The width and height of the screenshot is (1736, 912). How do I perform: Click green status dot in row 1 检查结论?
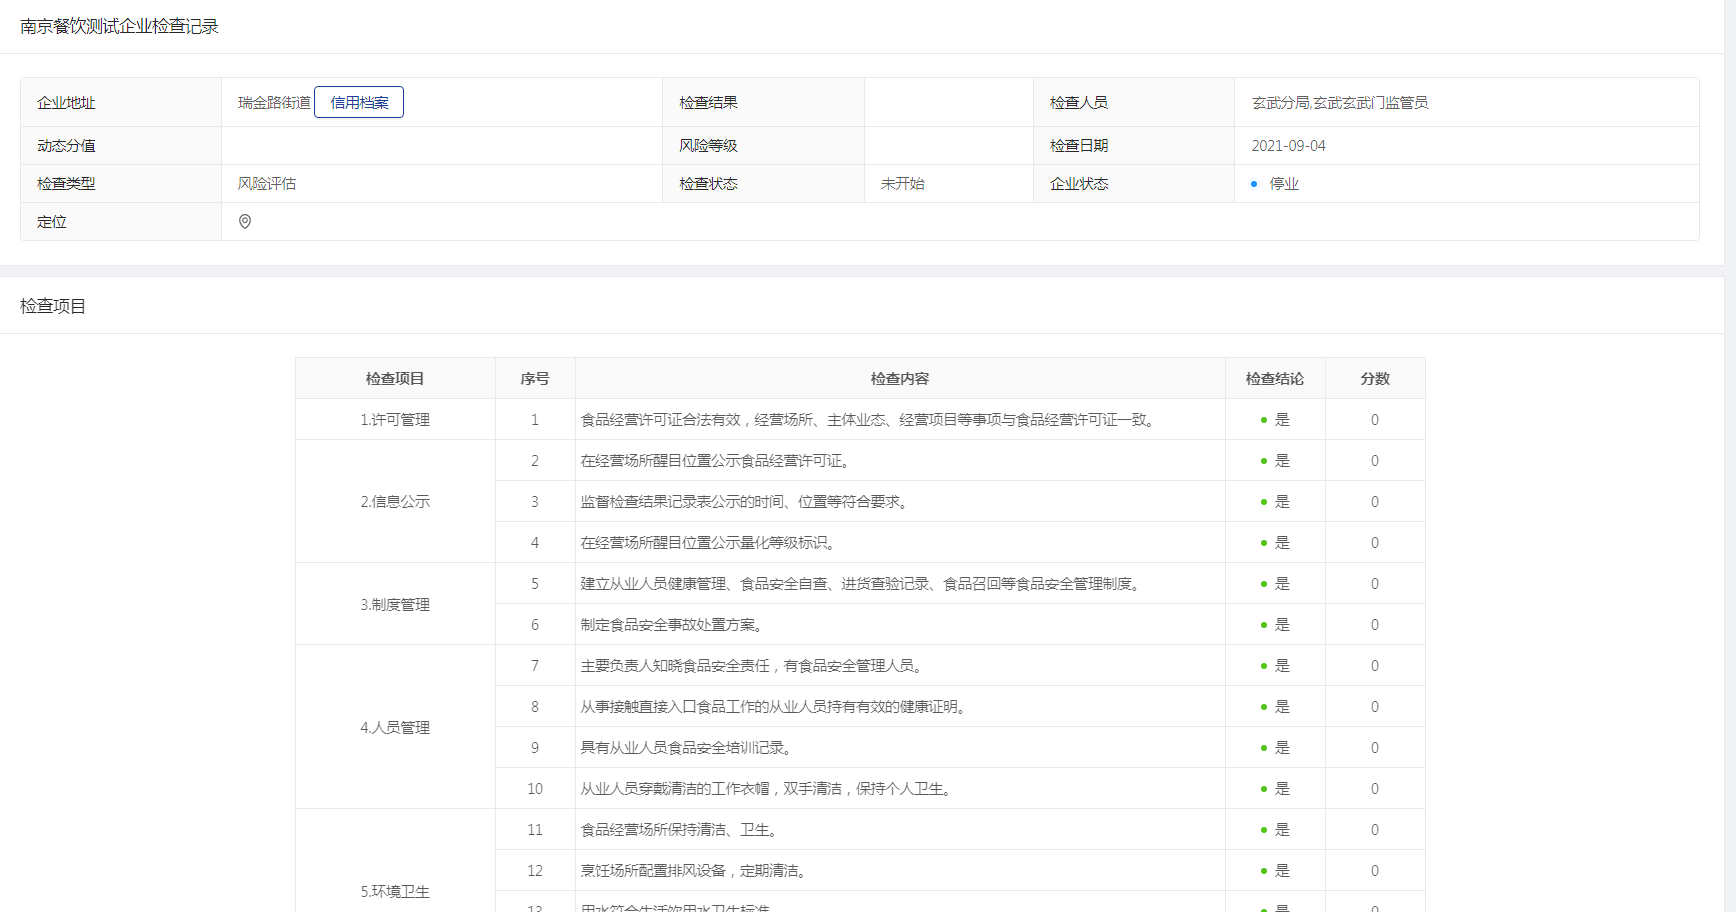[x=1264, y=420]
